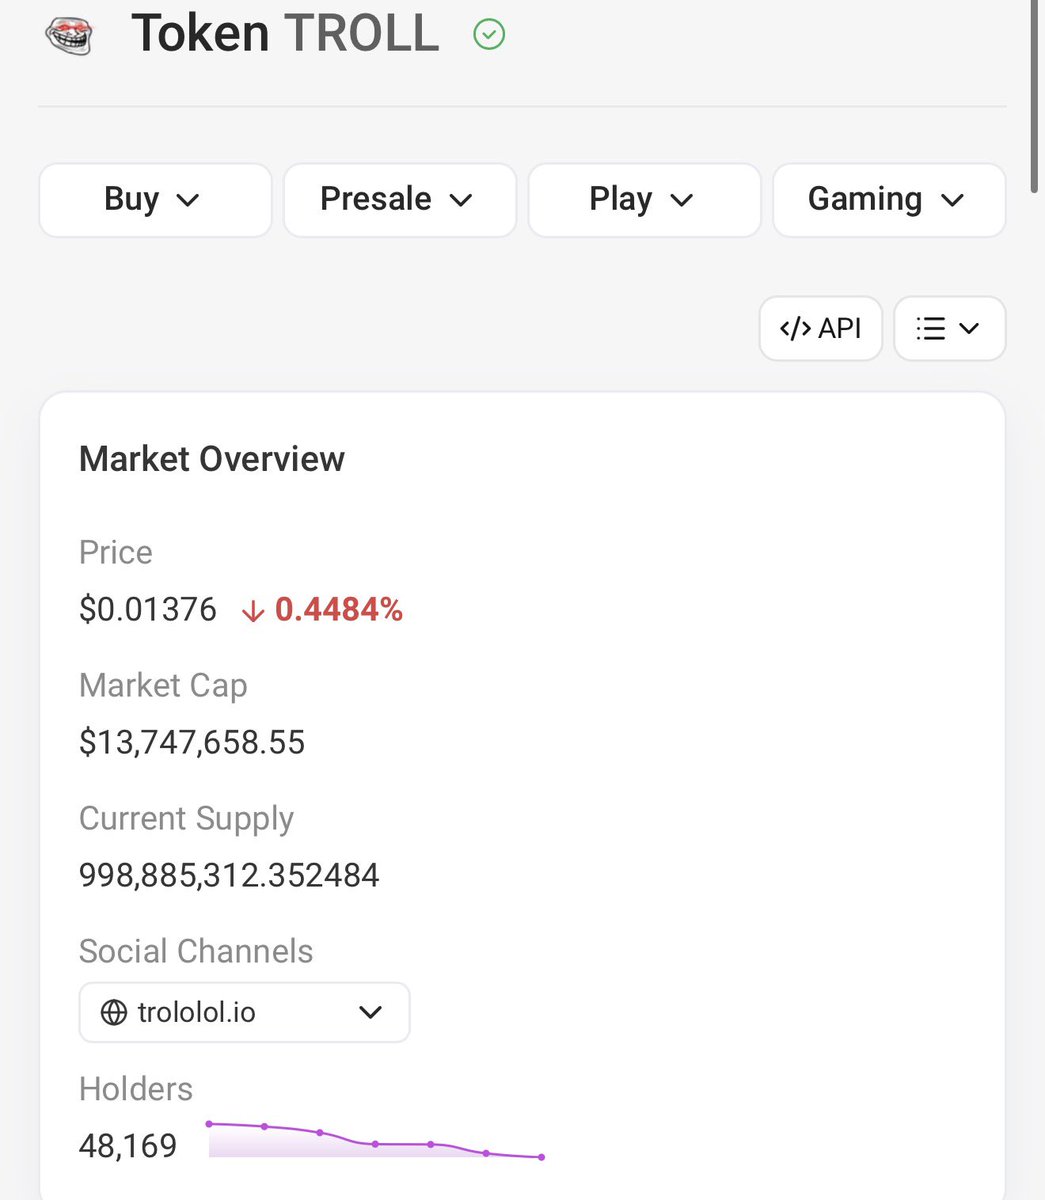The width and height of the screenshot is (1045, 1200).
Task: Open the Buy dropdown menu
Action: point(155,200)
